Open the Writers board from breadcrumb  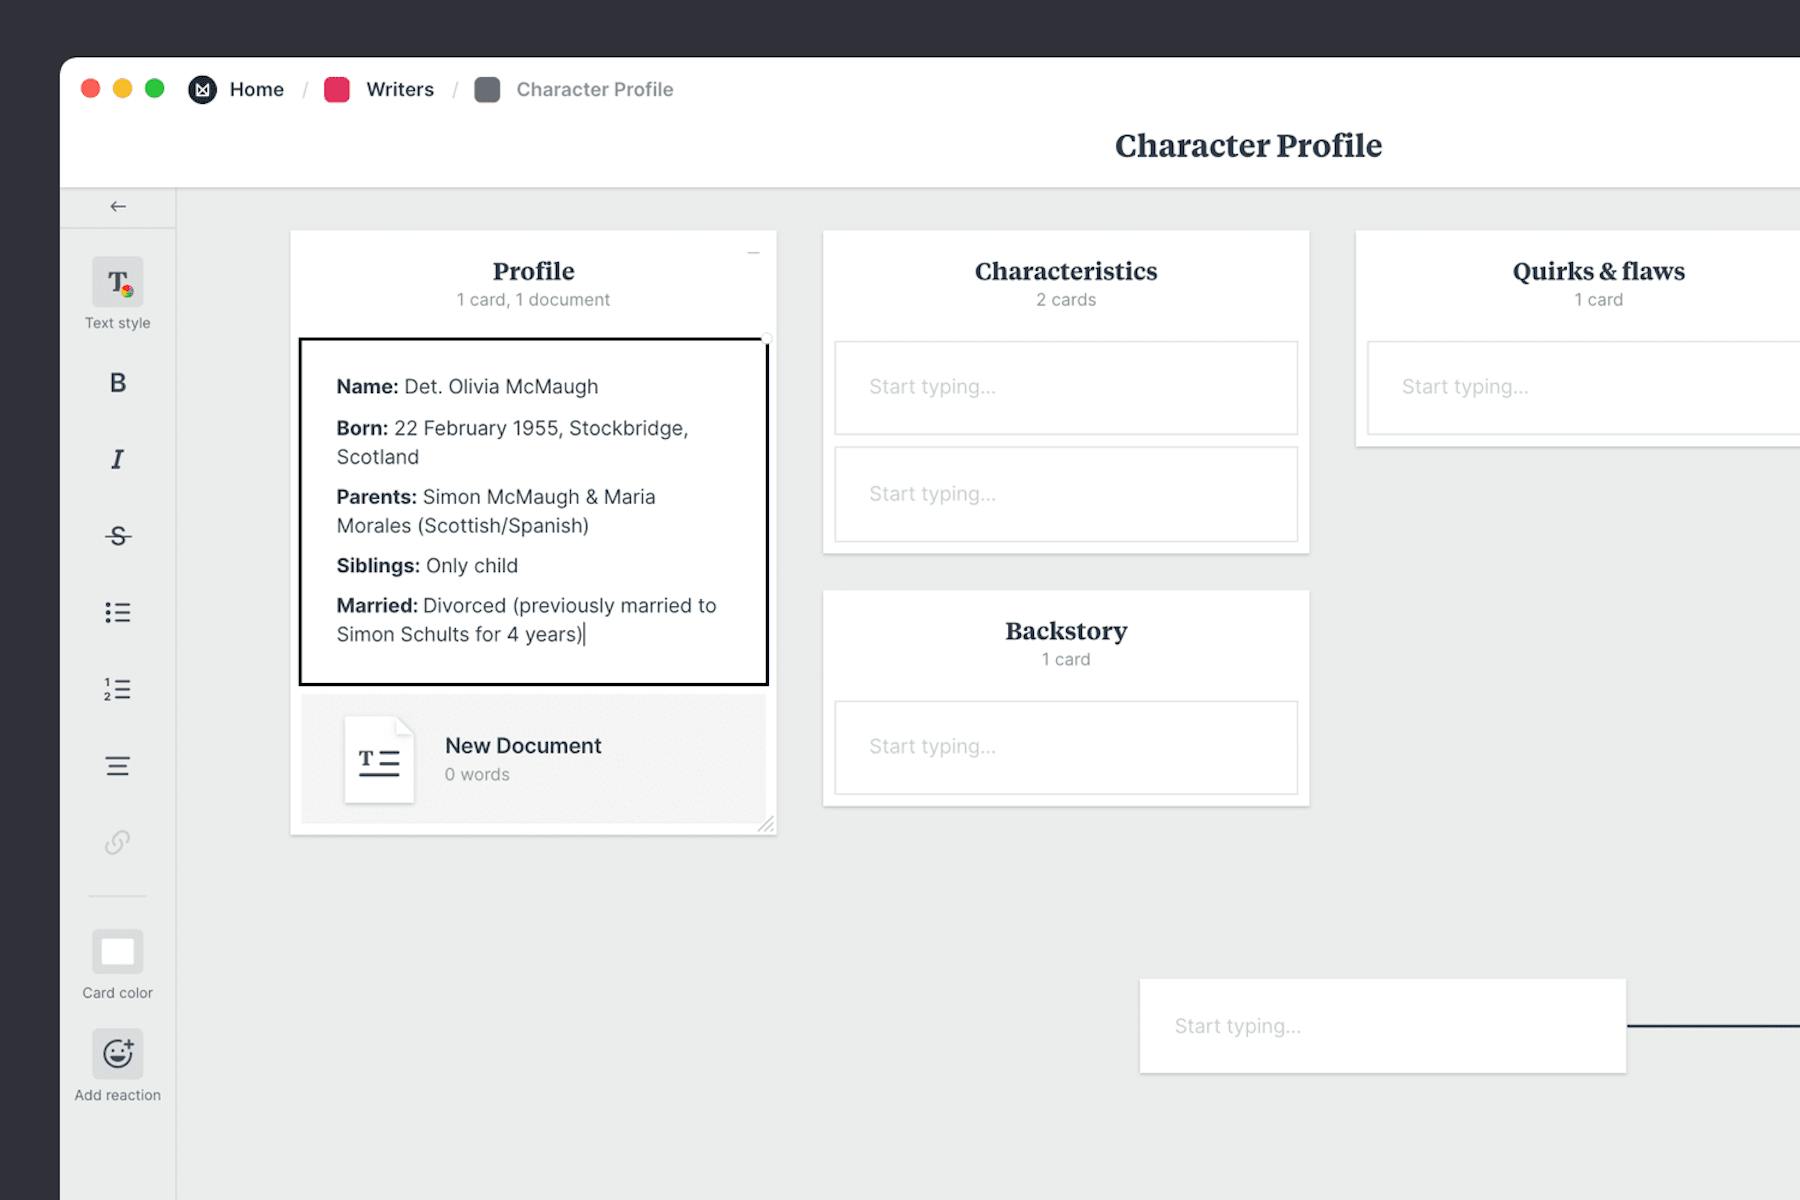pyautogui.click(x=400, y=89)
